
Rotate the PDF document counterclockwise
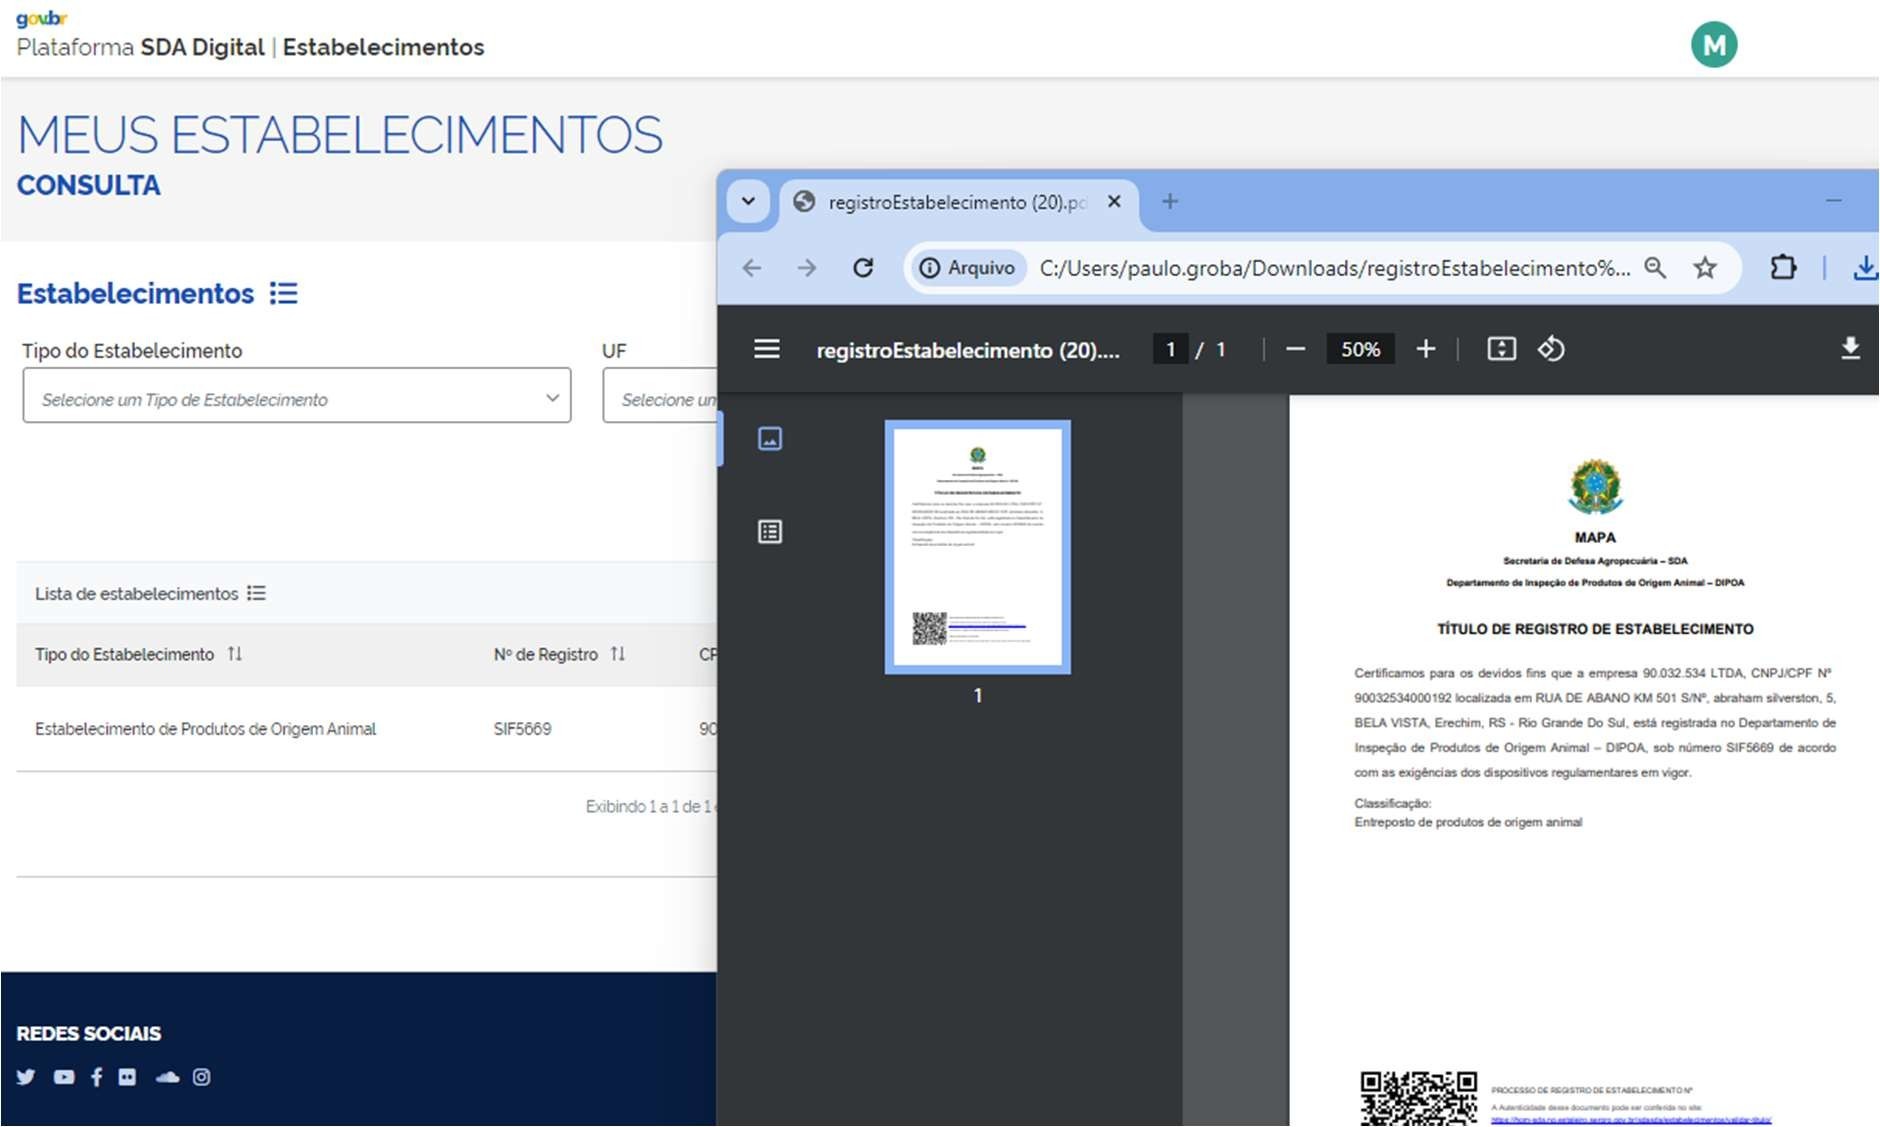pos(1551,349)
